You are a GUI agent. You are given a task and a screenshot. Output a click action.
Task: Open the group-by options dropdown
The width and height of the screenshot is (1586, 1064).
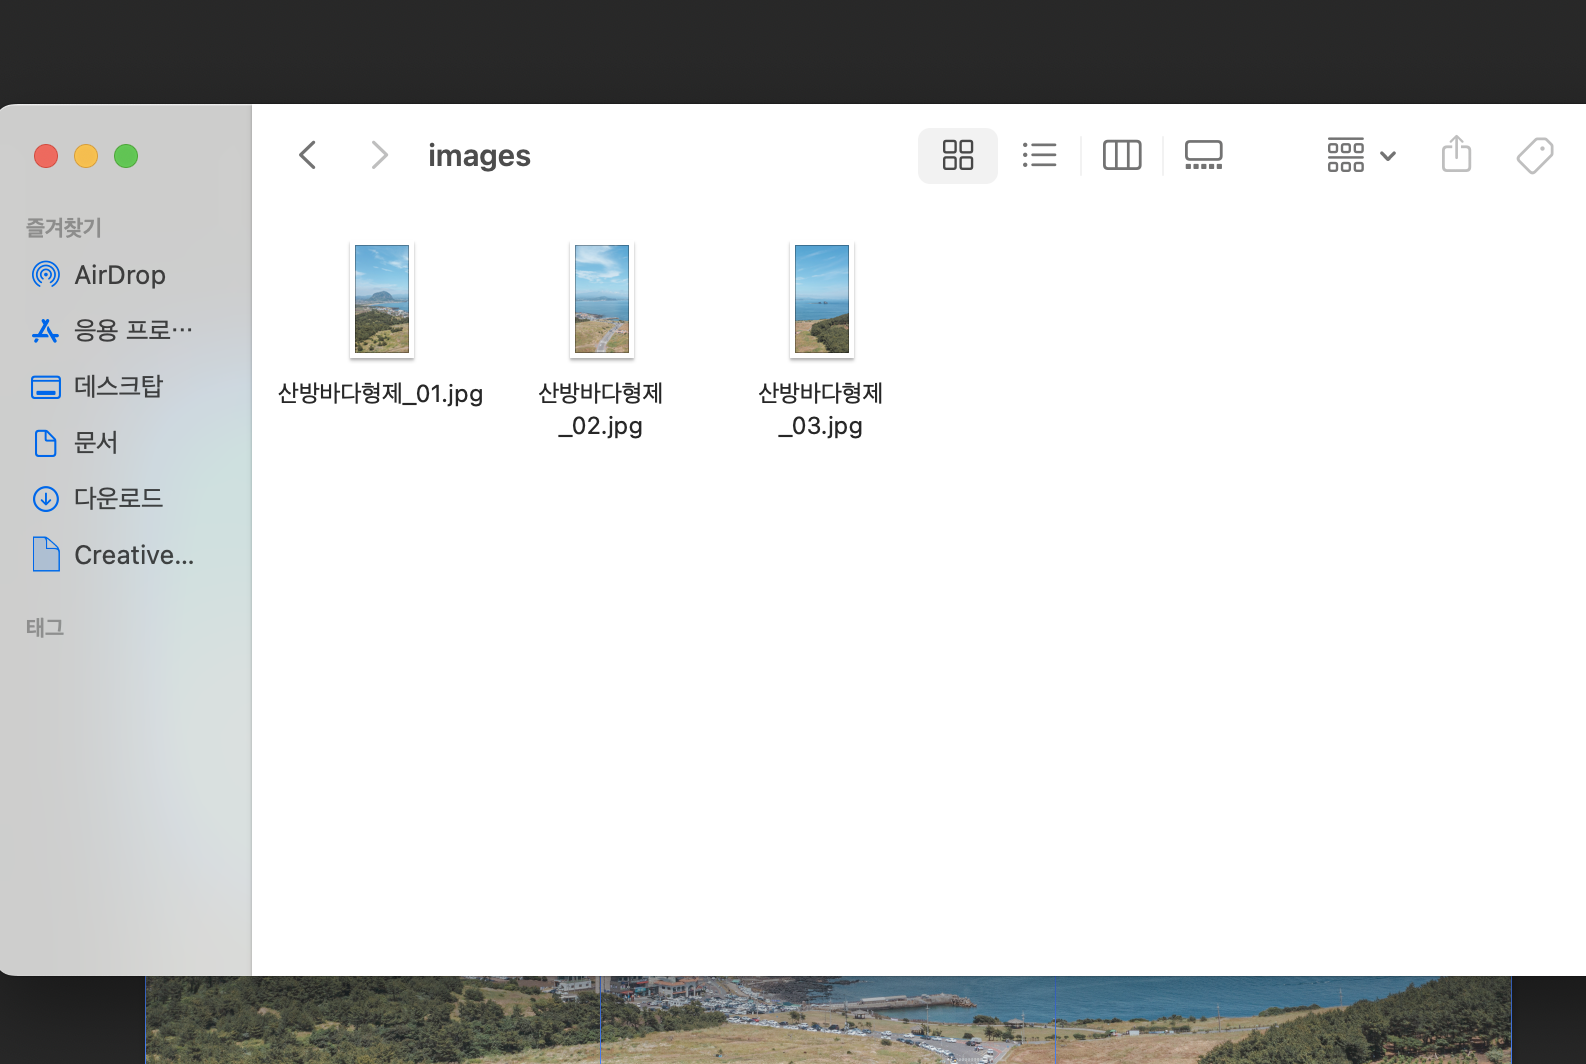coord(1361,155)
